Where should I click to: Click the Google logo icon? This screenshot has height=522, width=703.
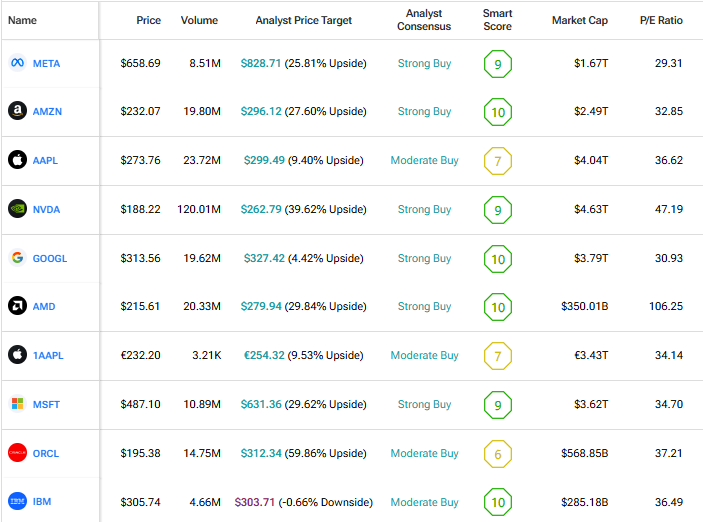(x=17, y=258)
